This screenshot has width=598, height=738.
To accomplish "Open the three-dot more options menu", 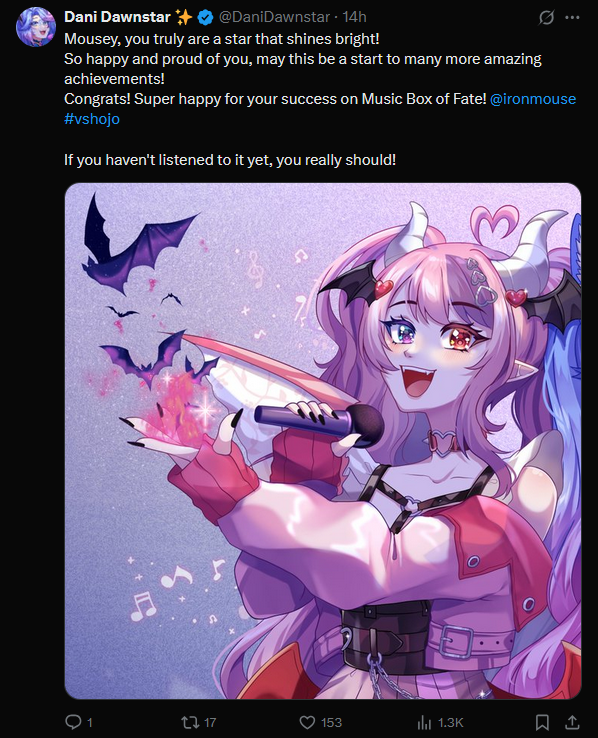I will click(x=572, y=18).
